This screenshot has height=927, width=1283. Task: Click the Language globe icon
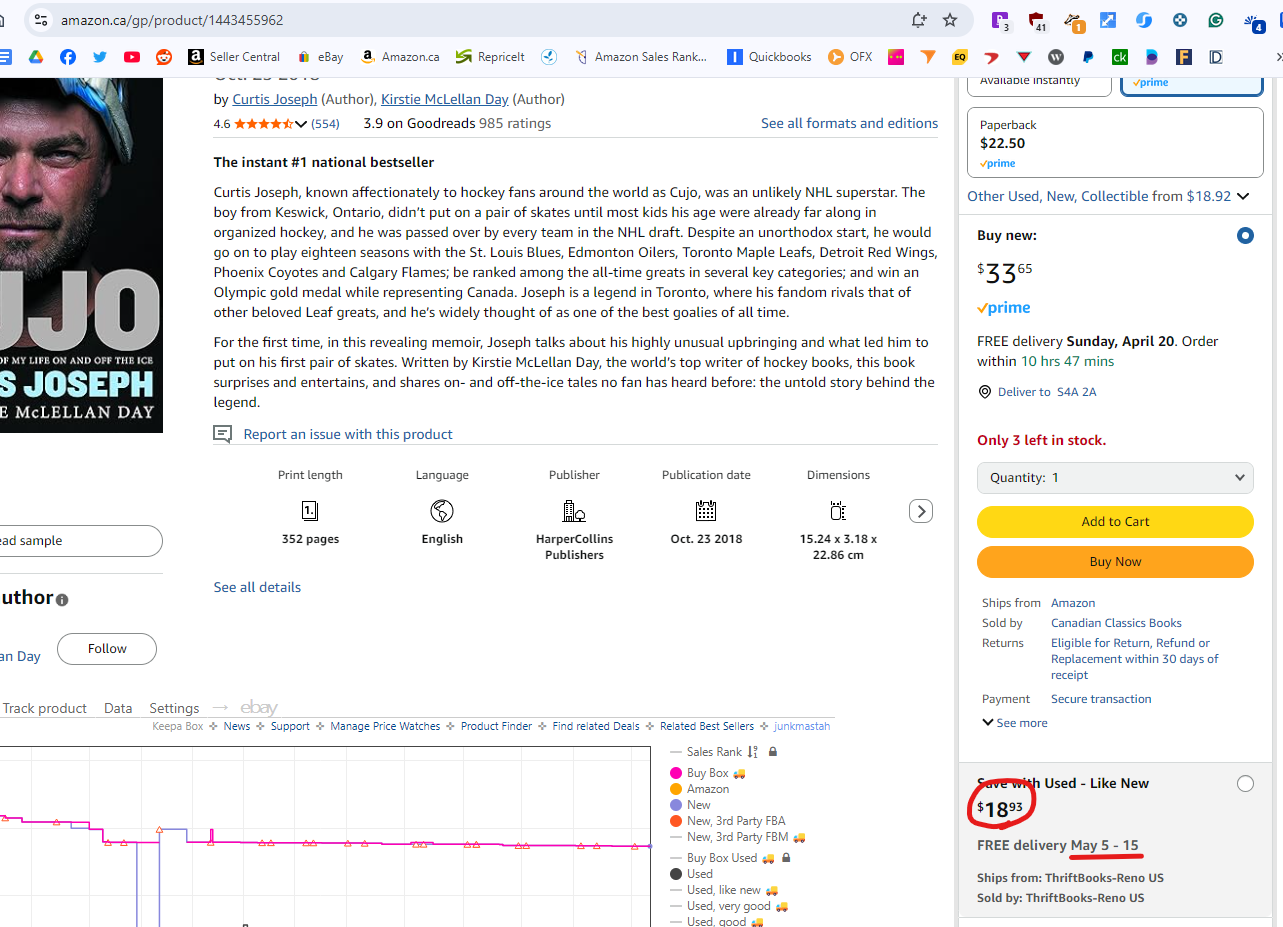(x=442, y=511)
